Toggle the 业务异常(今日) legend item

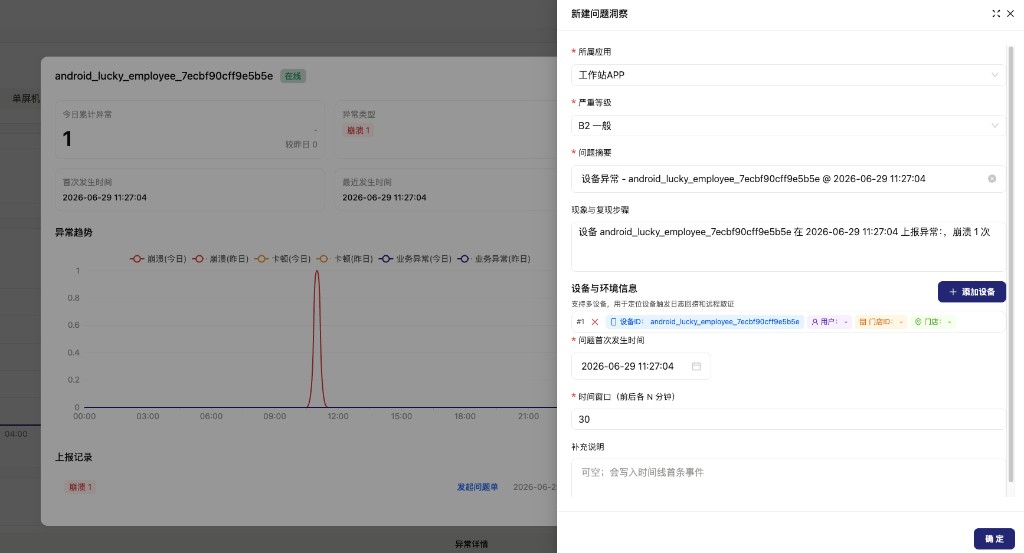pos(415,259)
